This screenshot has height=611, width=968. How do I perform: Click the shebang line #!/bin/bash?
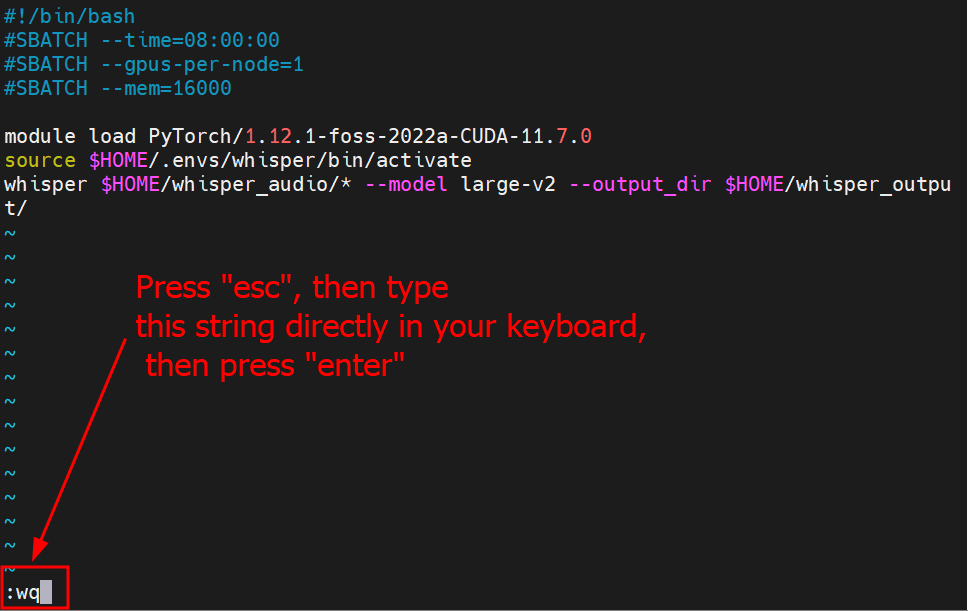point(69,16)
